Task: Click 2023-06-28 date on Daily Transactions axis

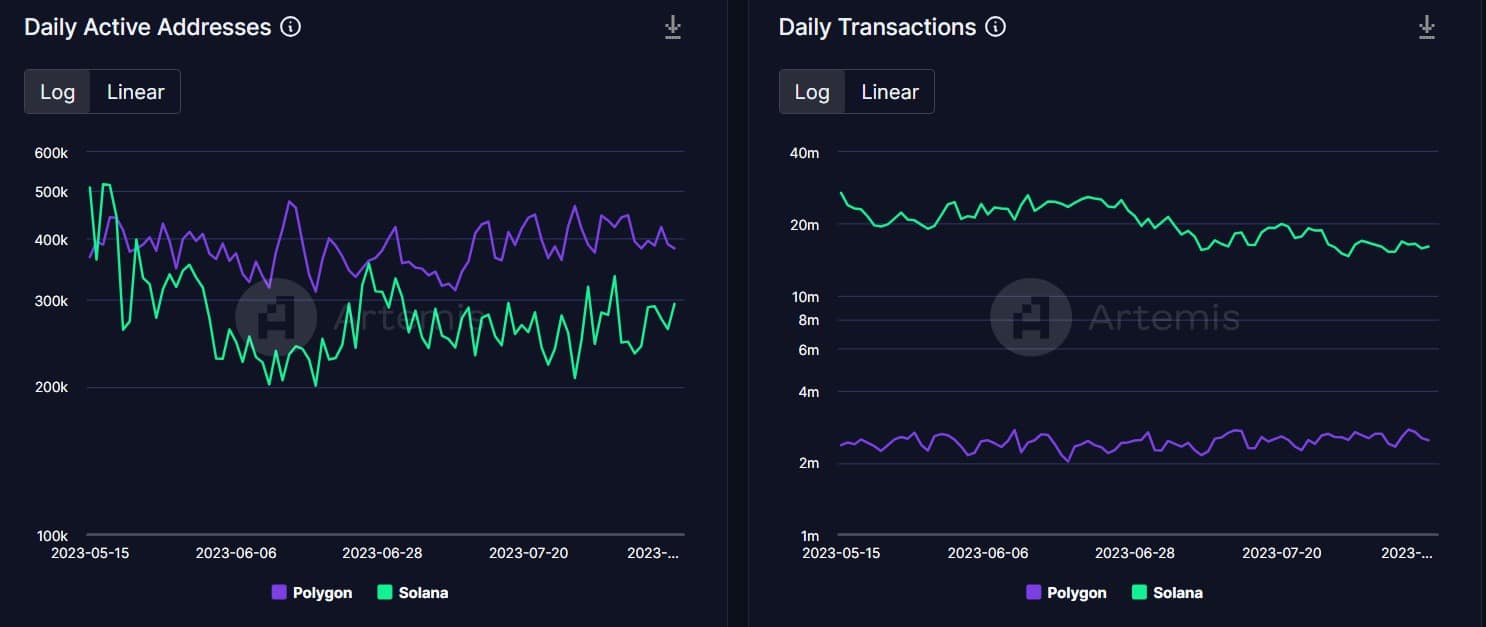Action: [x=1135, y=553]
